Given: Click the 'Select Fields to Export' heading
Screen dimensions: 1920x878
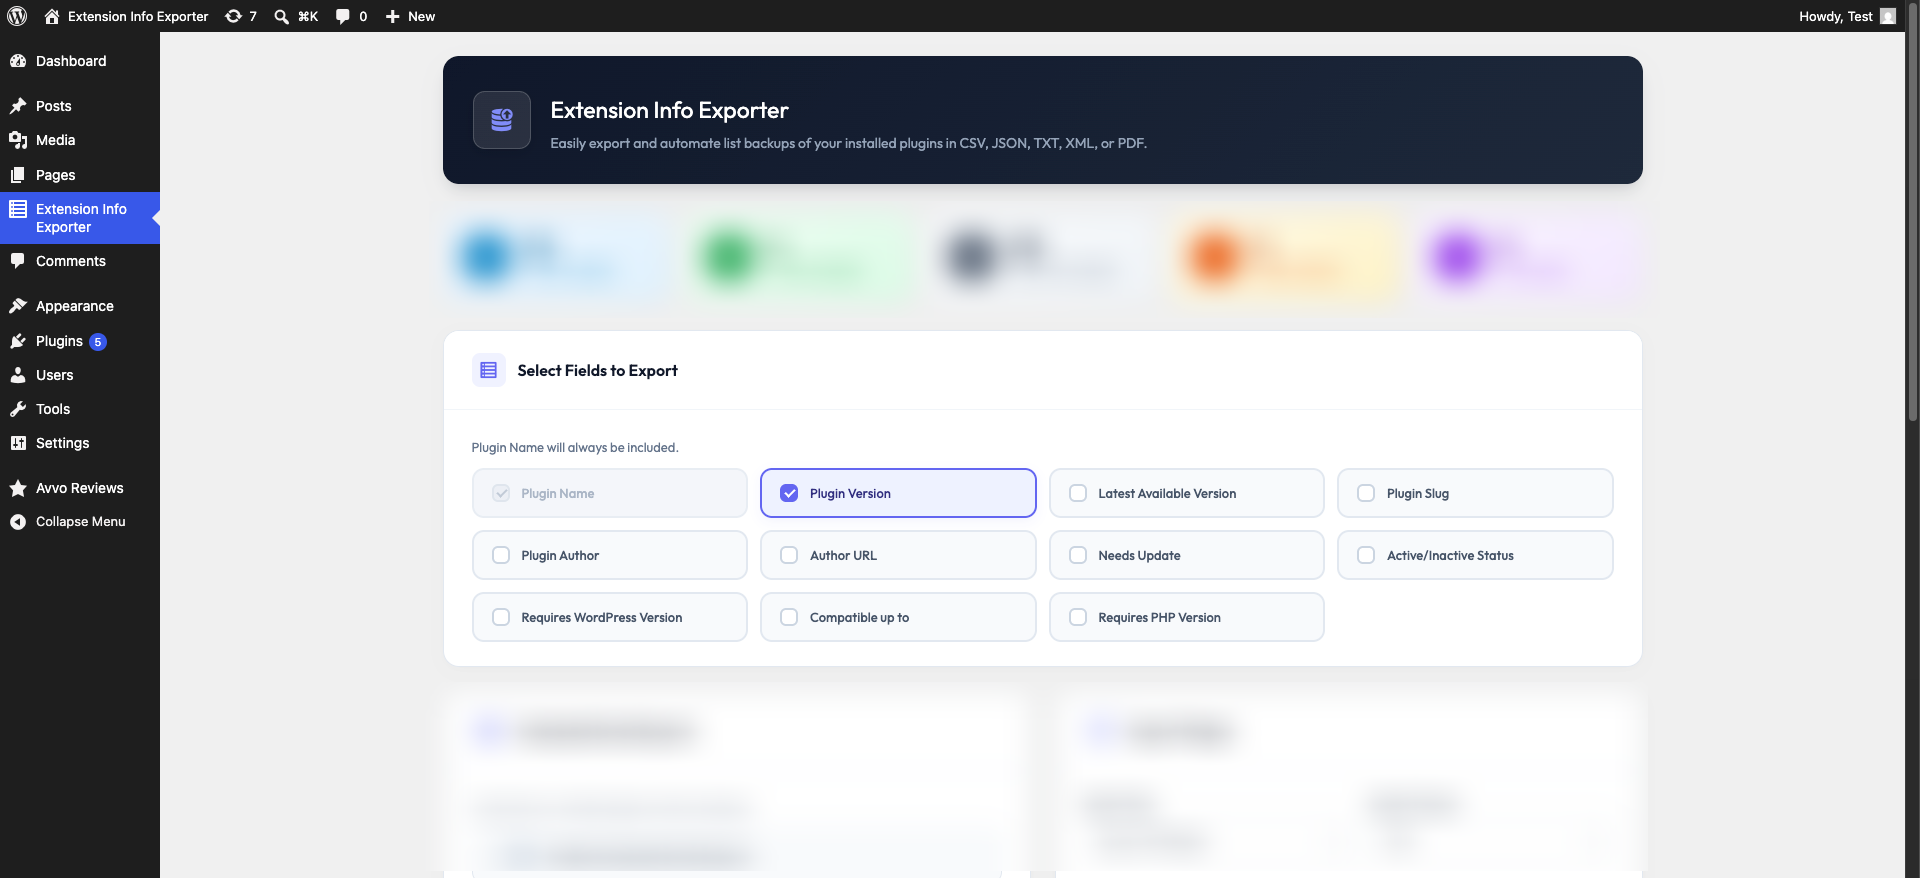Looking at the screenshot, I should tap(597, 370).
